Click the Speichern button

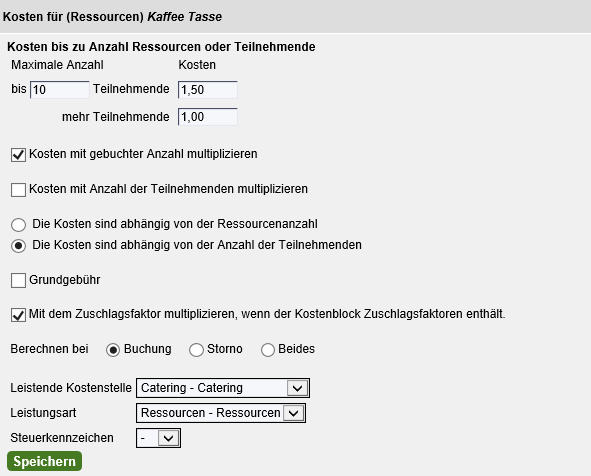tap(44, 461)
